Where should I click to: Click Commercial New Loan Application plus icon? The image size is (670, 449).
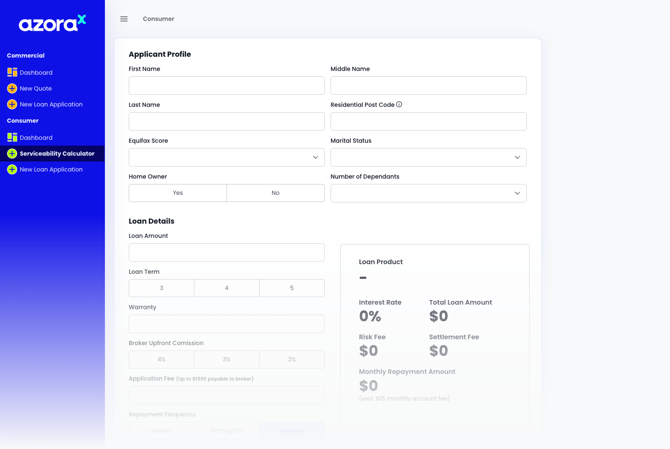click(x=12, y=105)
